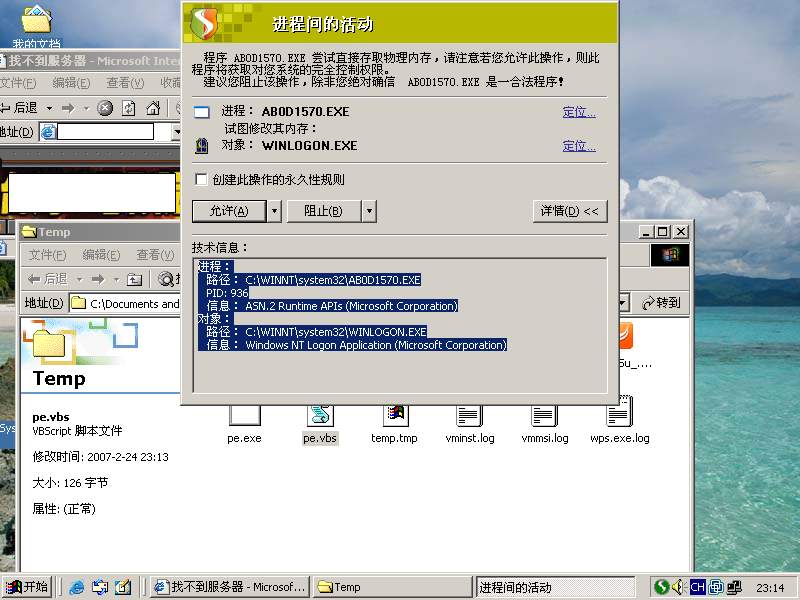Click 定位 link for WINLOGON.EXE object
This screenshot has width=800, height=600.
click(x=579, y=146)
